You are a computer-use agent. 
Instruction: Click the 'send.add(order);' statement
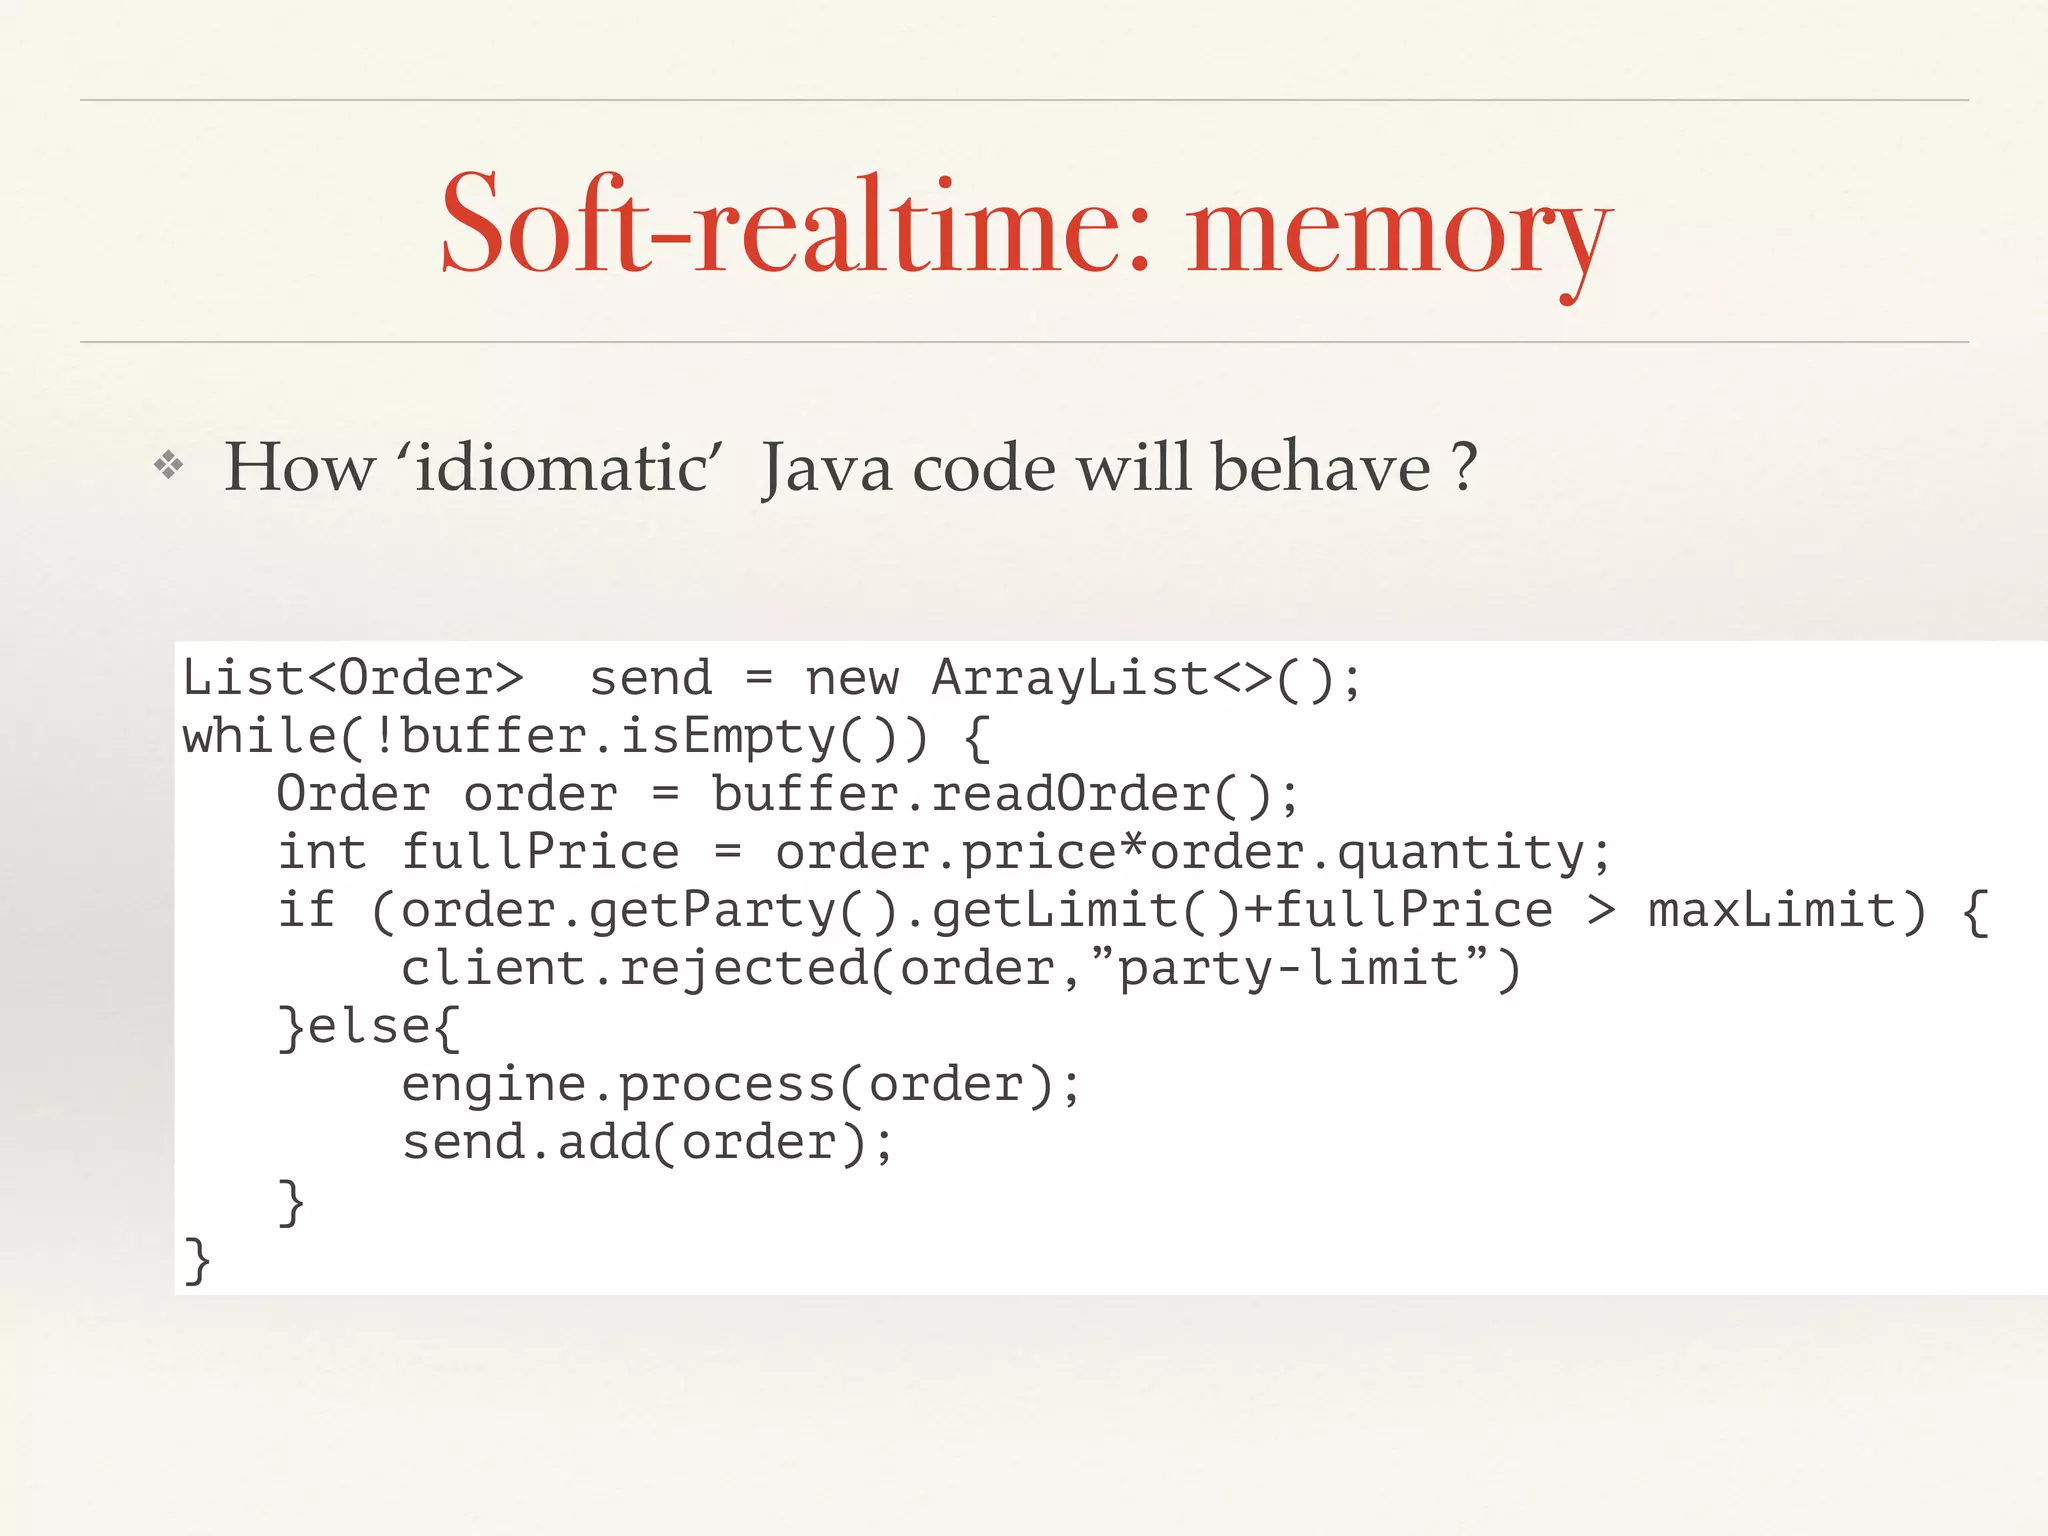click(647, 1143)
